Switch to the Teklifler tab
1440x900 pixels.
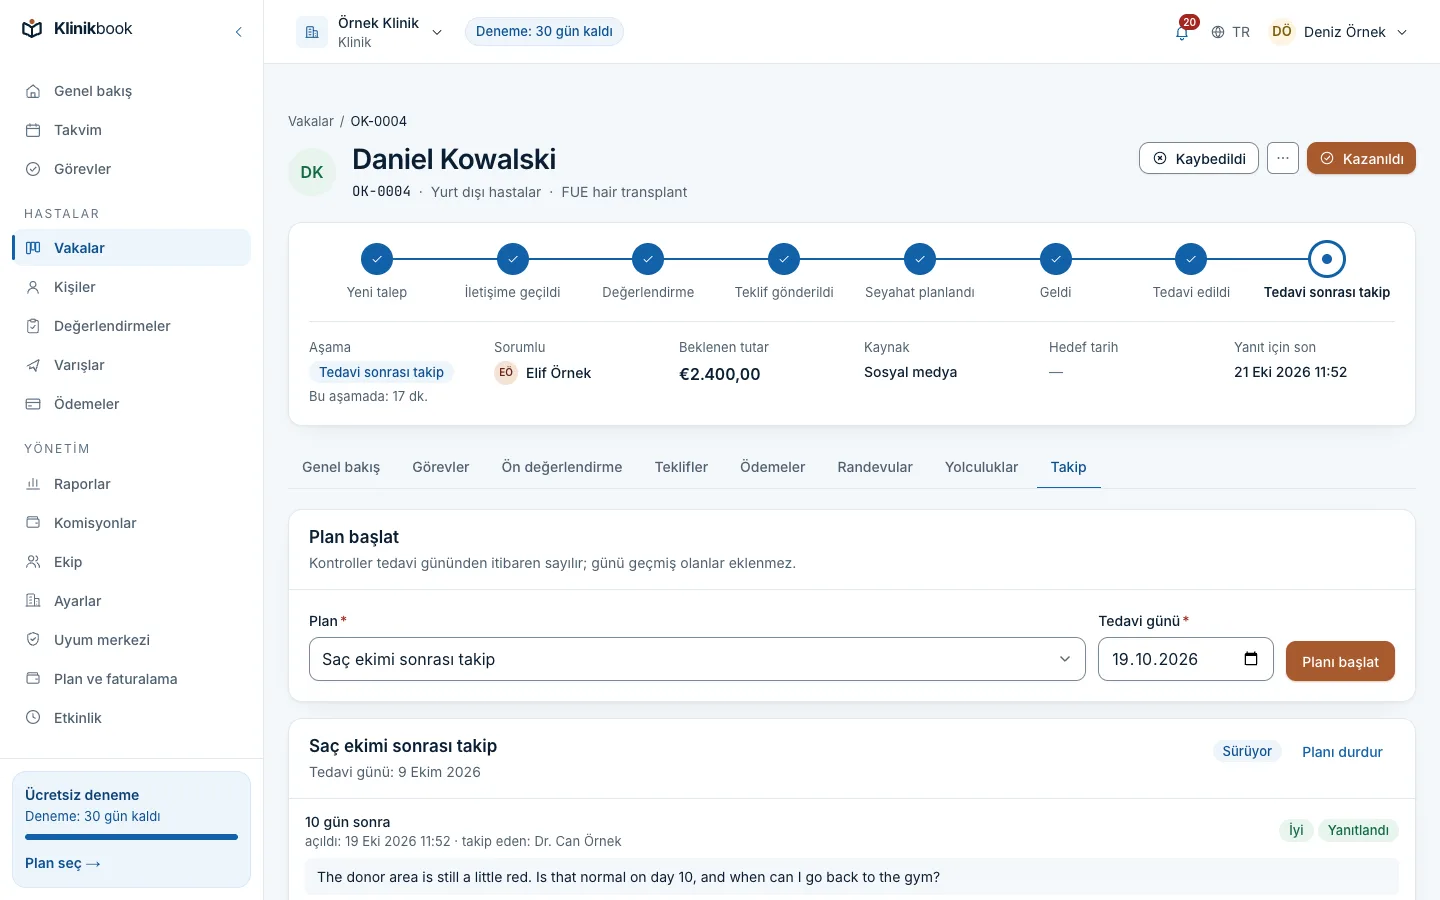tap(681, 467)
